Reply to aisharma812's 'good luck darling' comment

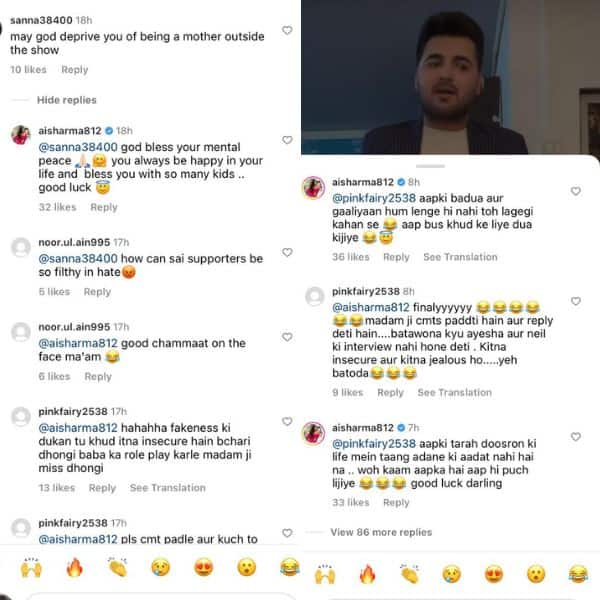click(396, 502)
